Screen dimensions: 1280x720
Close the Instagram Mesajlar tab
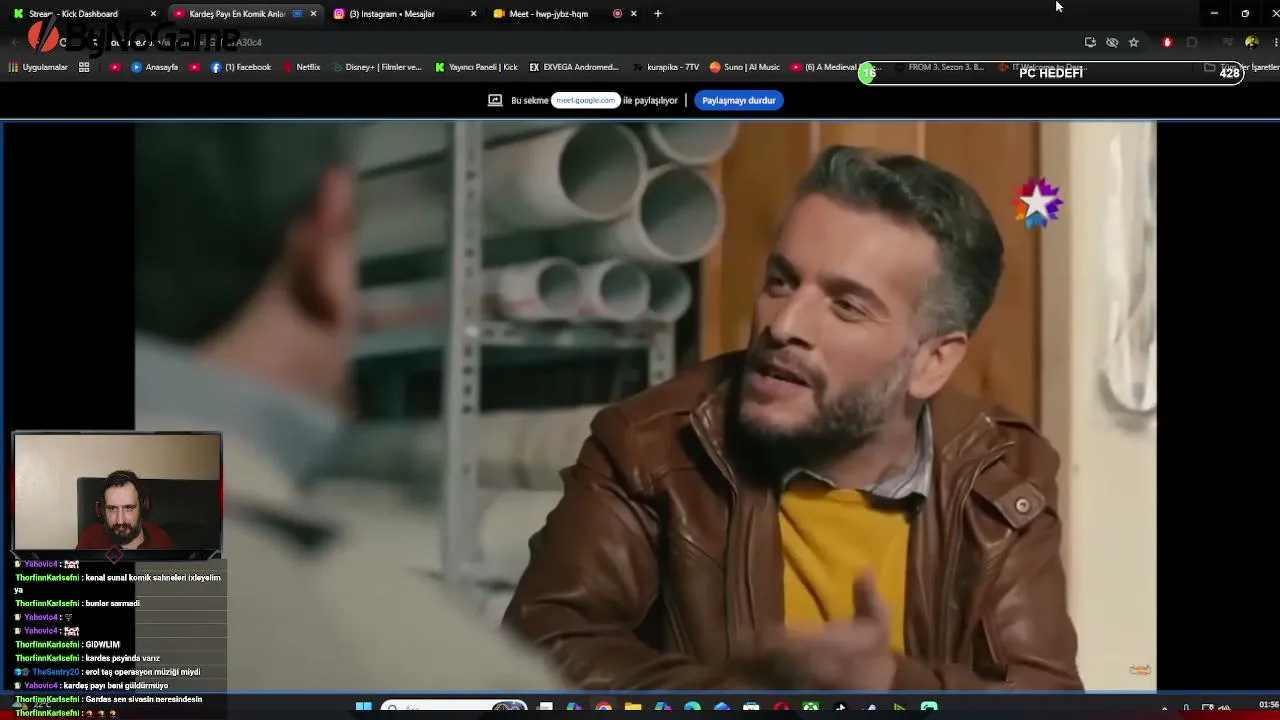pyautogui.click(x=473, y=14)
